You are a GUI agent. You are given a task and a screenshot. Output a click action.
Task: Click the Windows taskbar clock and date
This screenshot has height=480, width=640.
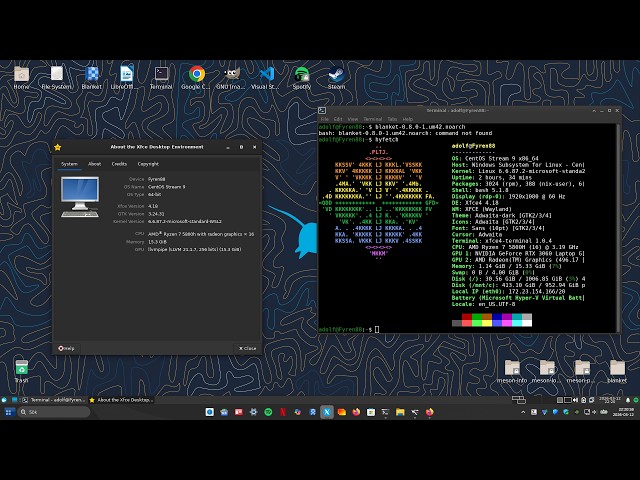623,412
